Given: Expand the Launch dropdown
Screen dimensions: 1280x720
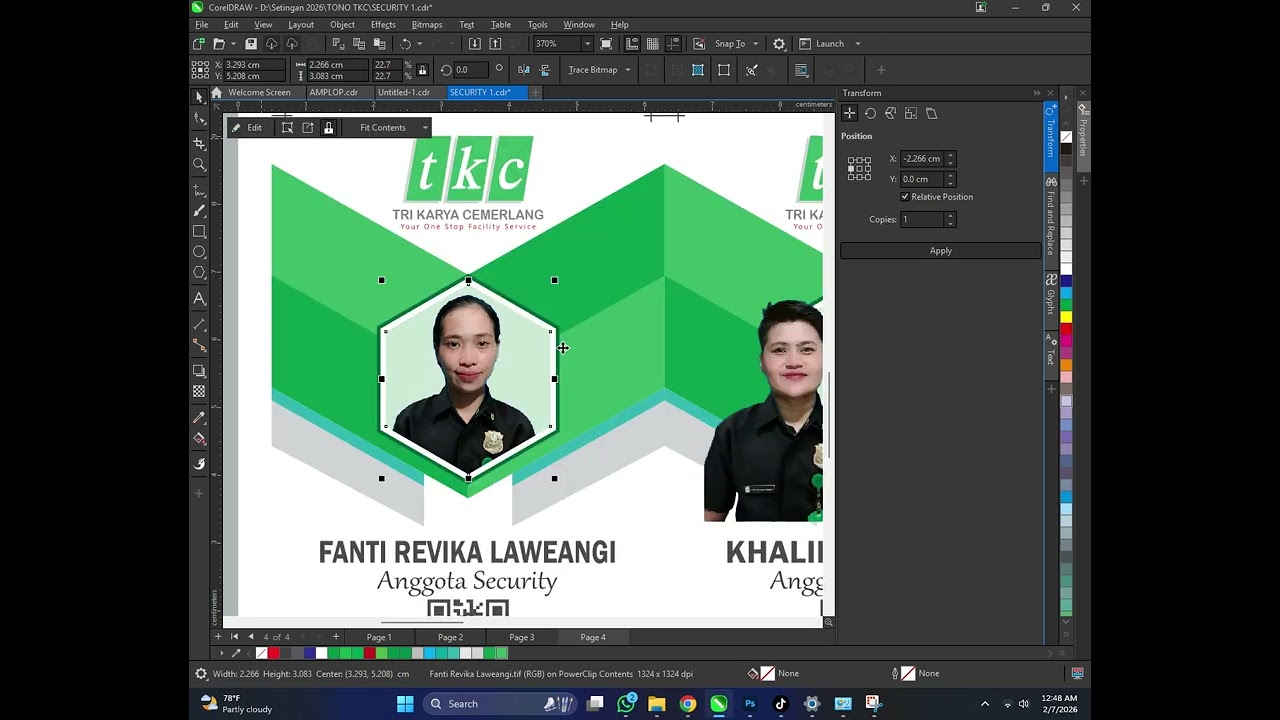Looking at the screenshot, I should pyautogui.click(x=858, y=44).
